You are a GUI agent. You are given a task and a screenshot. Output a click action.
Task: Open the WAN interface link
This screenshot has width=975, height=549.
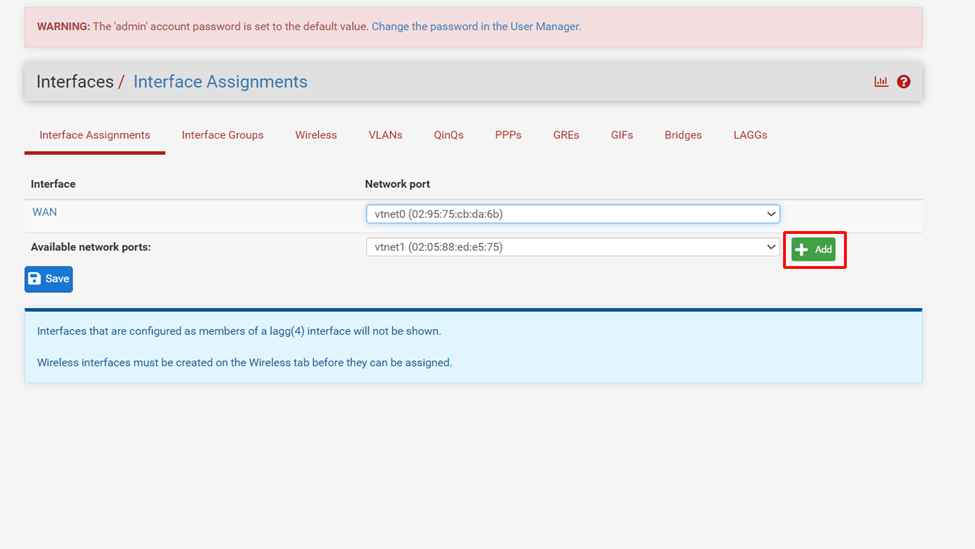(x=44, y=212)
